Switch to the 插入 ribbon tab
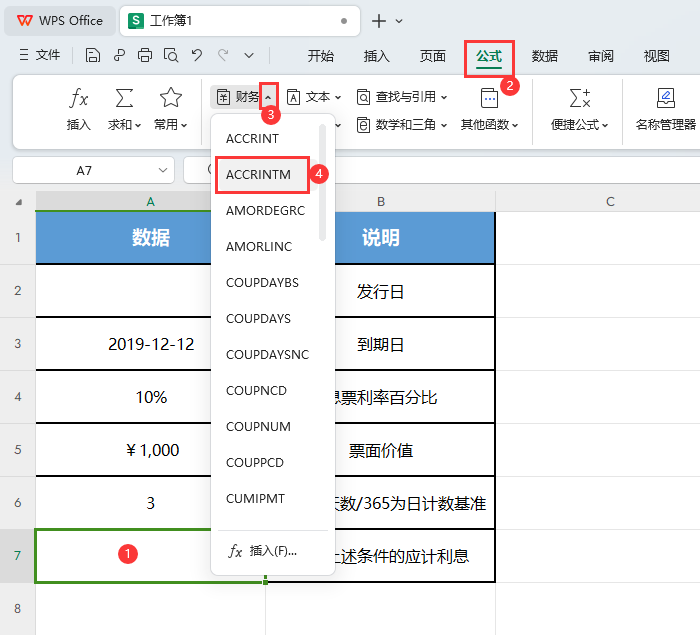The width and height of the screenshot is (700, 635). pyautogui.click(x=376, y=56)
